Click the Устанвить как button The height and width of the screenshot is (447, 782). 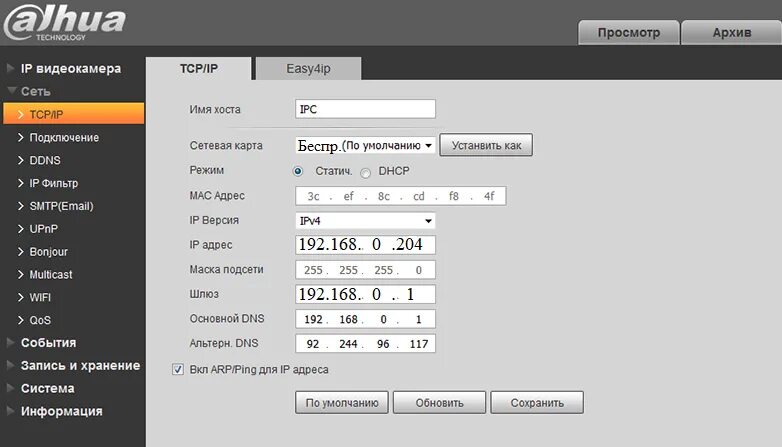coord(486,145)
